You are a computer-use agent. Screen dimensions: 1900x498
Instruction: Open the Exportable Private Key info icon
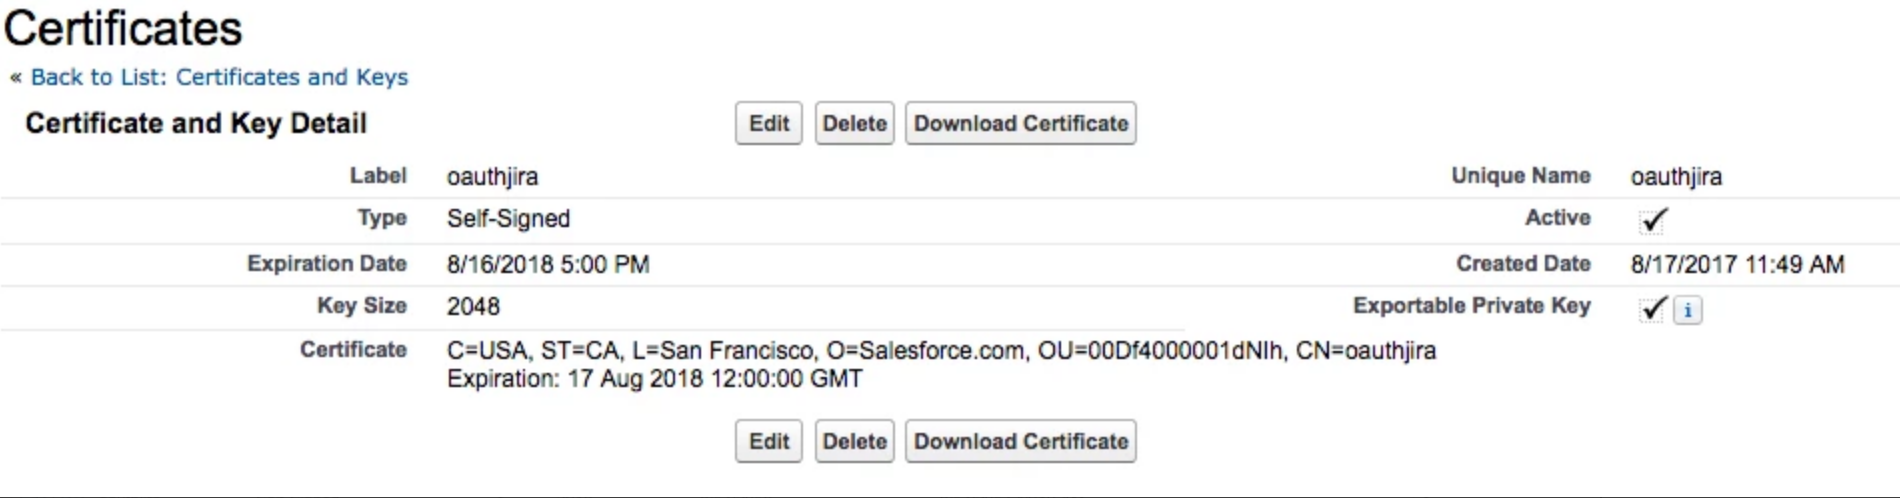coord(1687,310)
